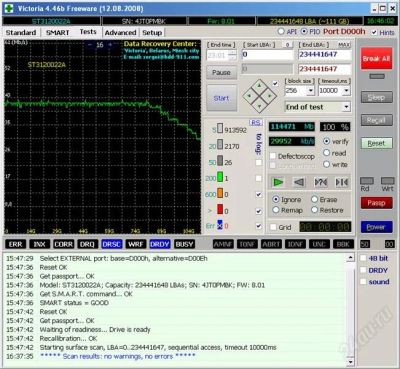400x369 pixels.
Task: Click the green 200 ms block indicator
Action: tap(220, 177)
